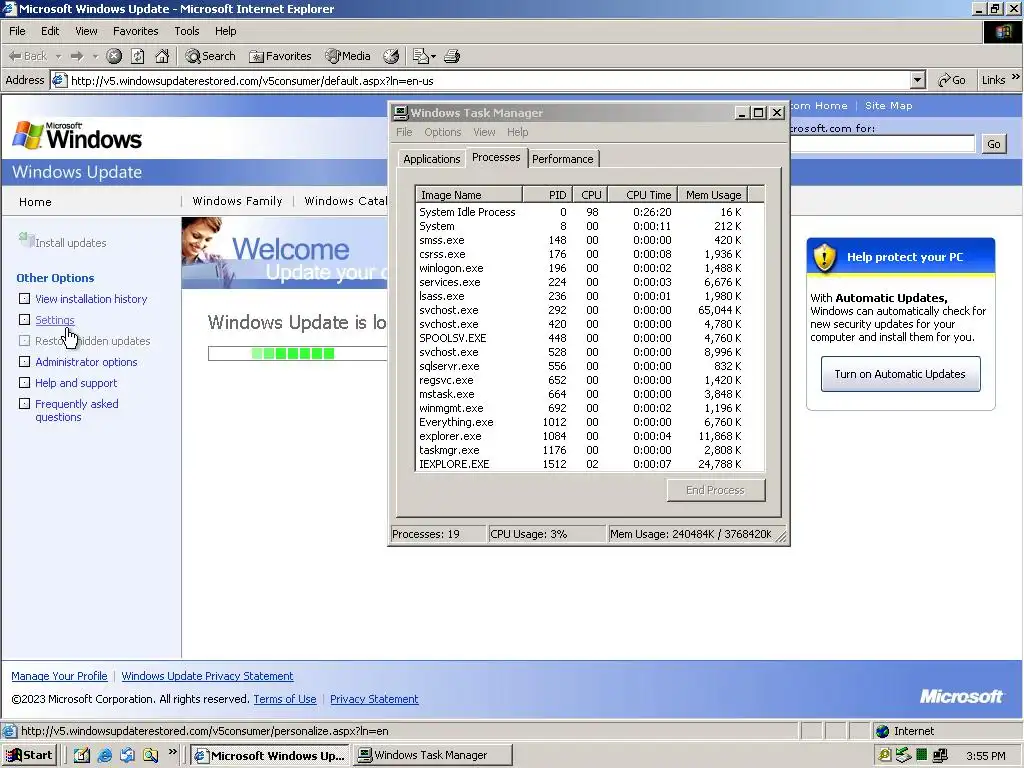Select the SPOOLSV.EXE process row
This screenshot has height=768, width=1024.
pos(589,338)
